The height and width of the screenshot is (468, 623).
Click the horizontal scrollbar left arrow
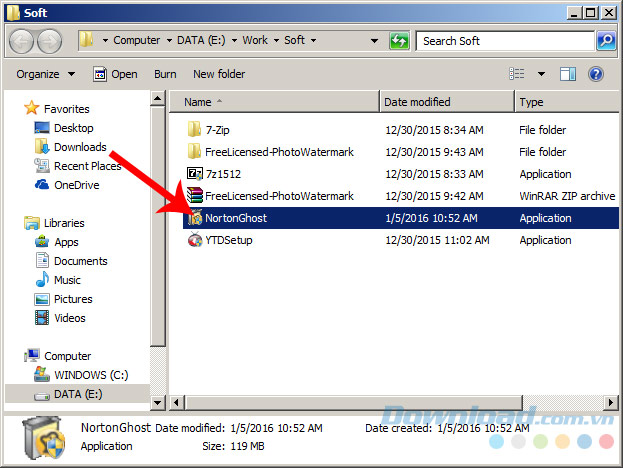(176, 402)
